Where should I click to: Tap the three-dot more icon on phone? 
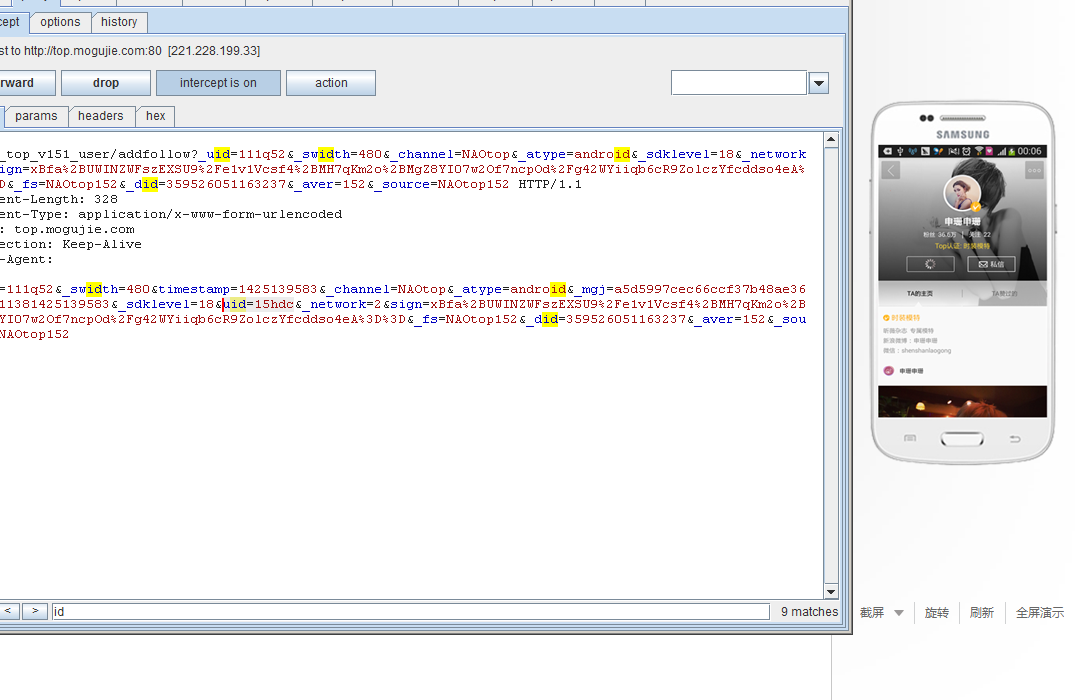point(1034,170)
